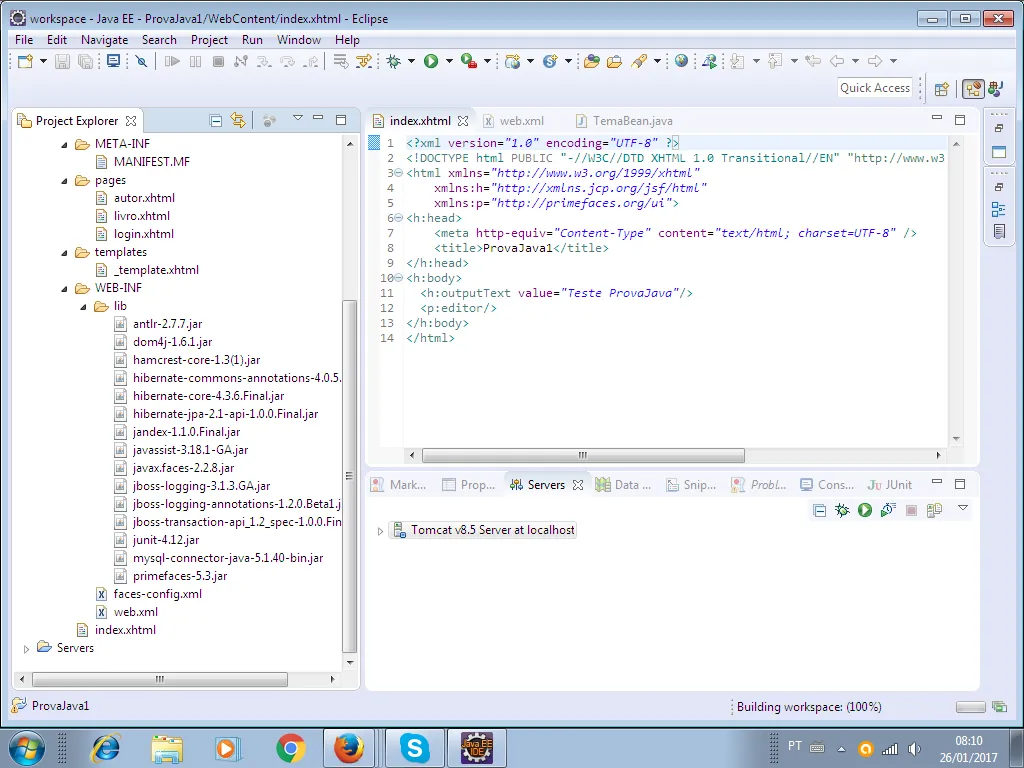Open the Window menu
The image size is (1024, 768).
299,40
